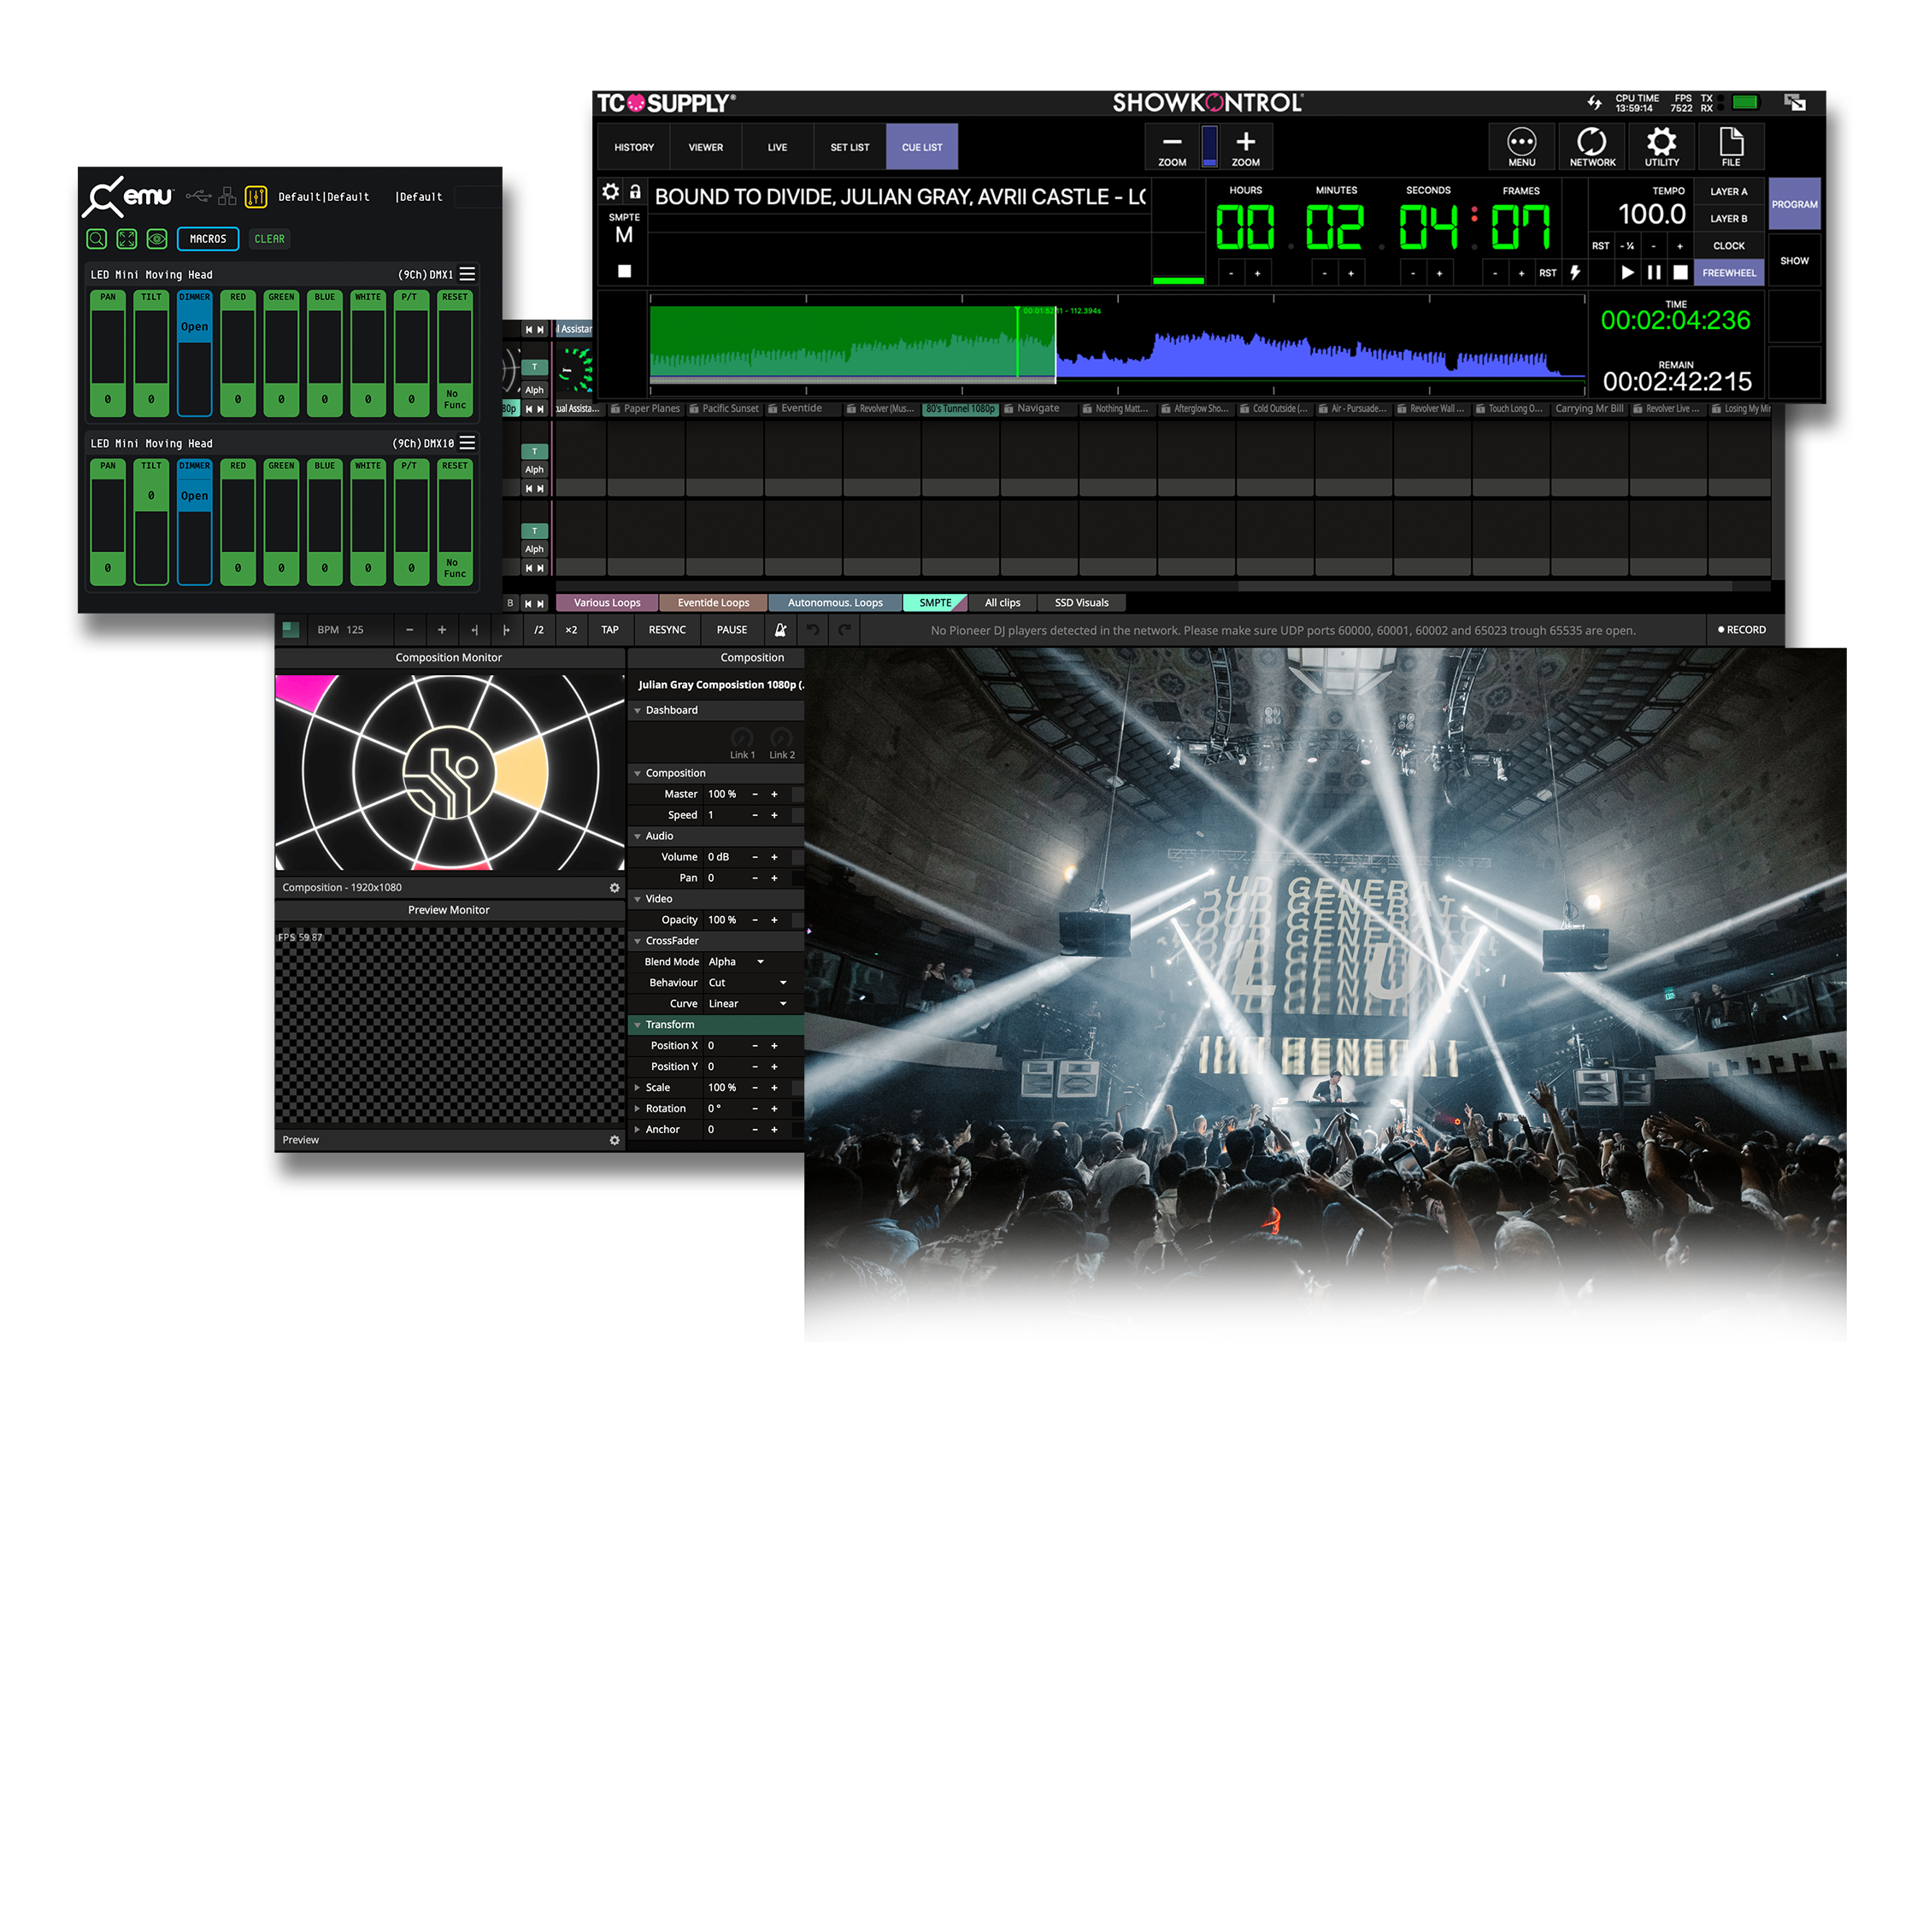Open the ShowKontrol Network icon
Image resolution: width=1923 pixels, height=1932 pixels.
point(1592,147)
